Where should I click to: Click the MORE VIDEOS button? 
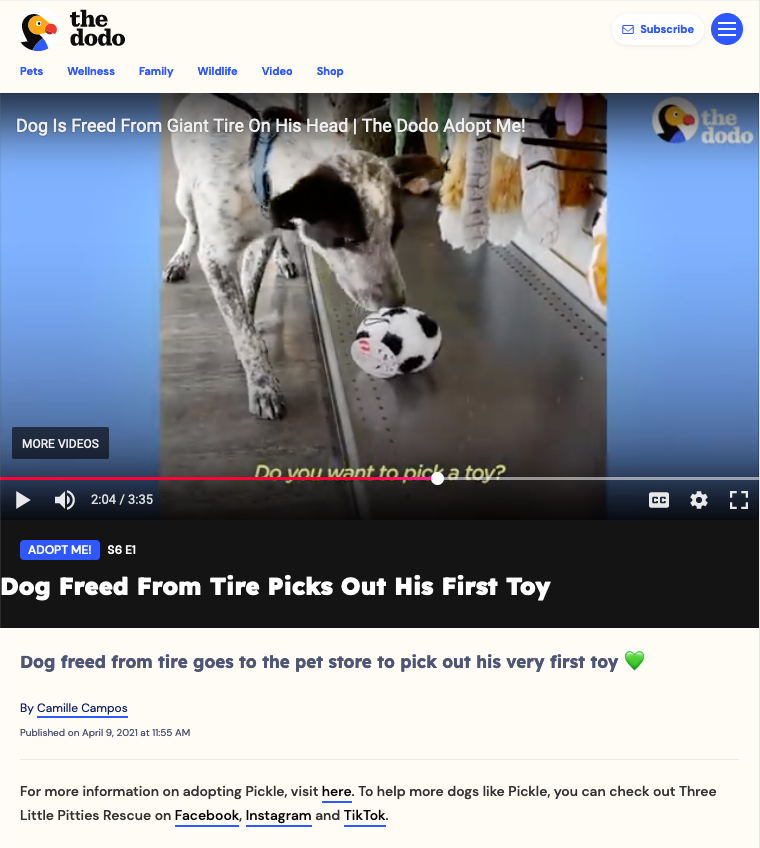pyautogui.click(x=61, y=443)
